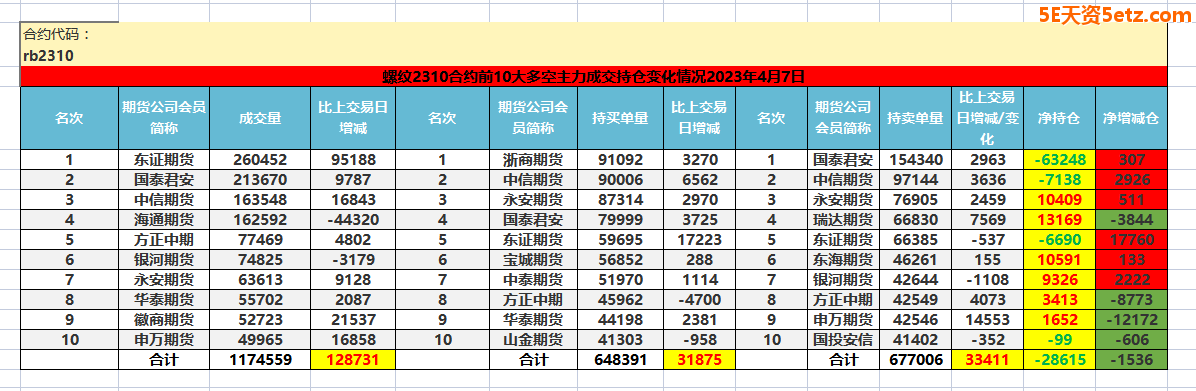Select the 17223 long increase cell
The height and width of the screenshot is (391, 1196).
698,239
